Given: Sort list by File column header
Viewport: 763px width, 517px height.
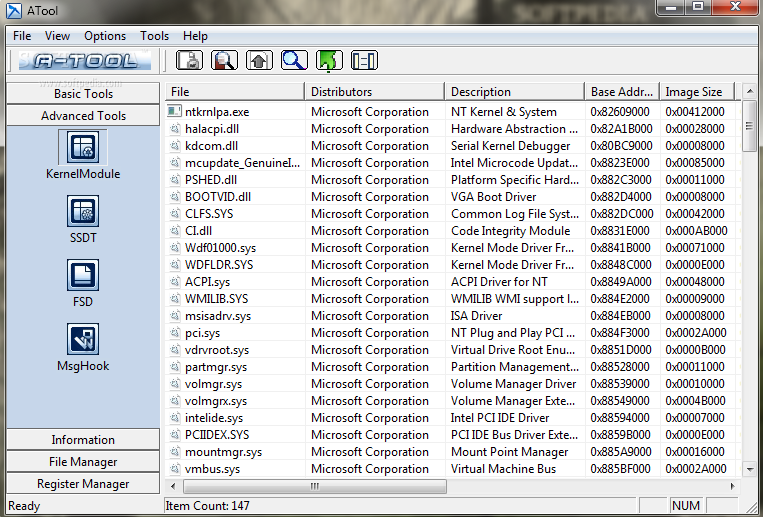Looking at the screenshot, I should coord(235,92).
